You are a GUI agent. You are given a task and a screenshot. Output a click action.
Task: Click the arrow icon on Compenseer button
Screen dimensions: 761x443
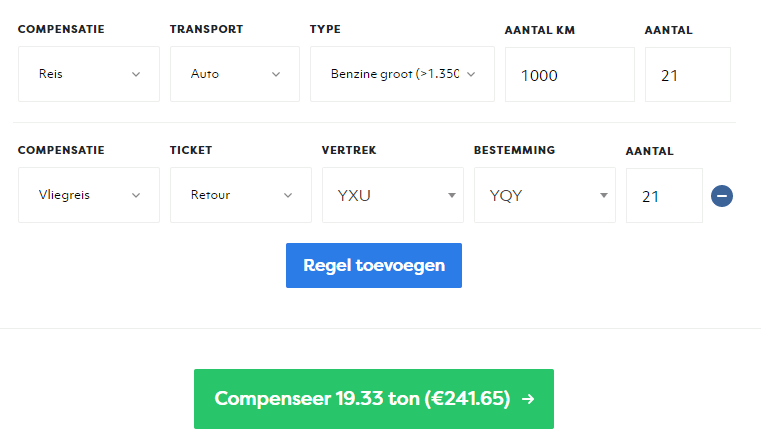coord(528,399)
